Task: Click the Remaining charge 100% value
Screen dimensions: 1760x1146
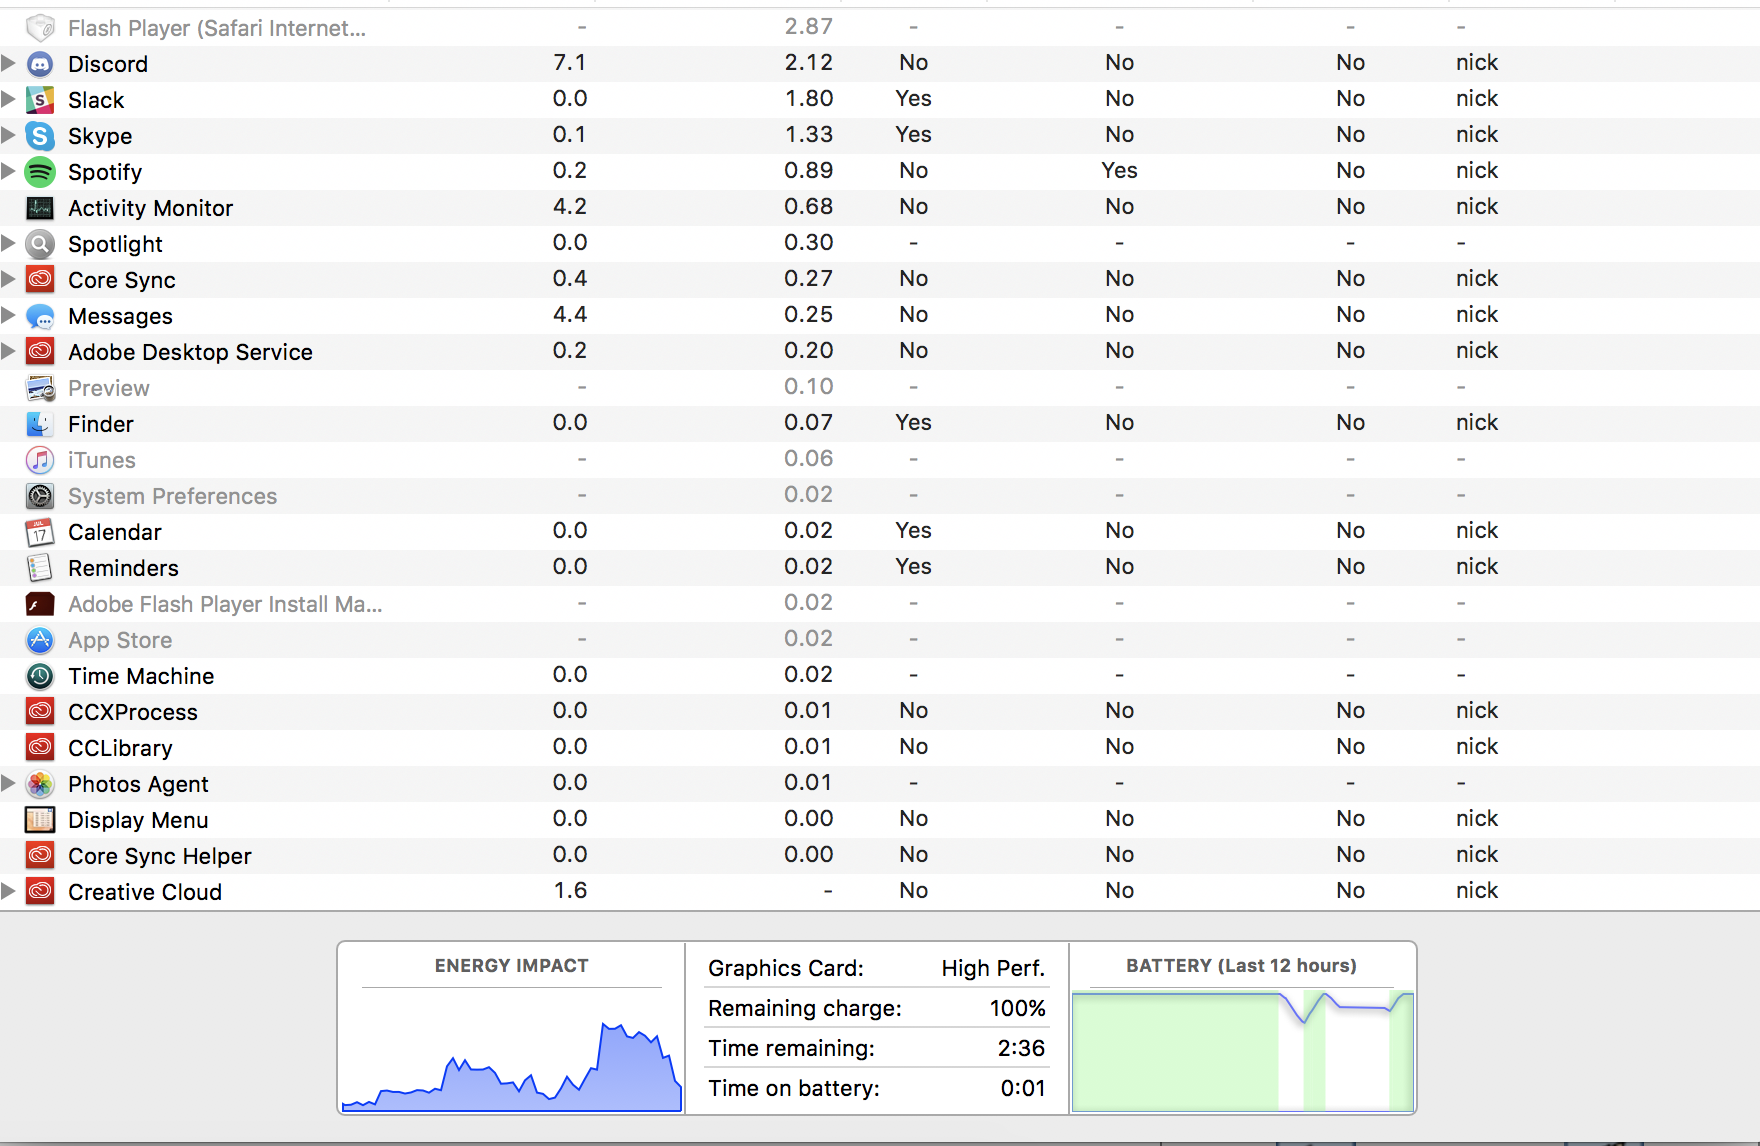Action: [1018, 1008]
